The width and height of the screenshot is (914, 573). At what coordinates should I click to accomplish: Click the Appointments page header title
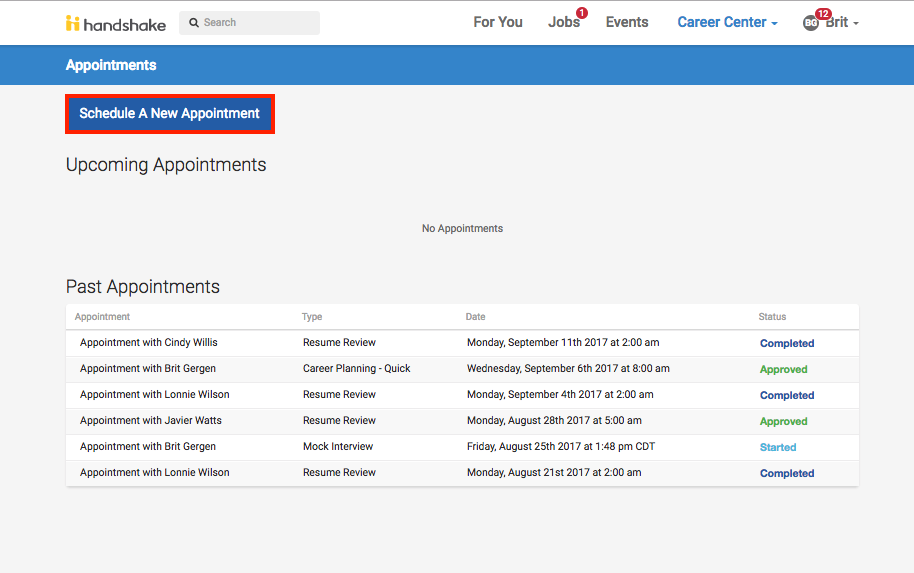pos(111,65)
